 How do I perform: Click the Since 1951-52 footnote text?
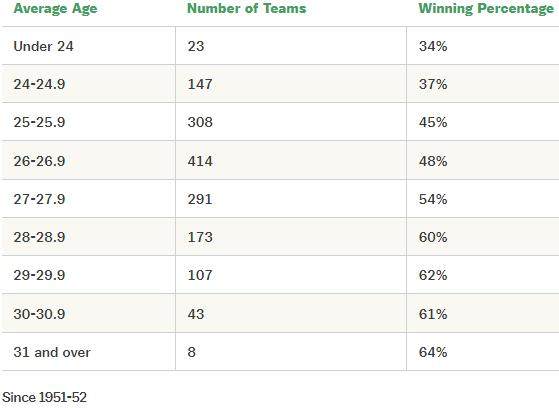pyautogui.click(x=45, y=397)
